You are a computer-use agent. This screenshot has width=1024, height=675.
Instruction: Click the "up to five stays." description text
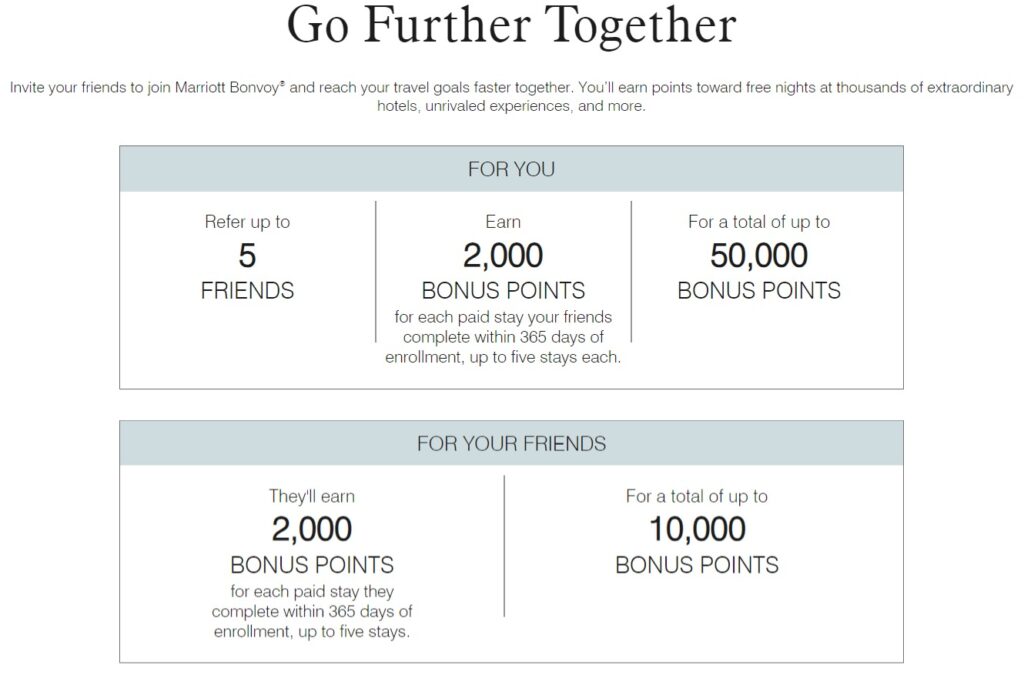[312, 631]
